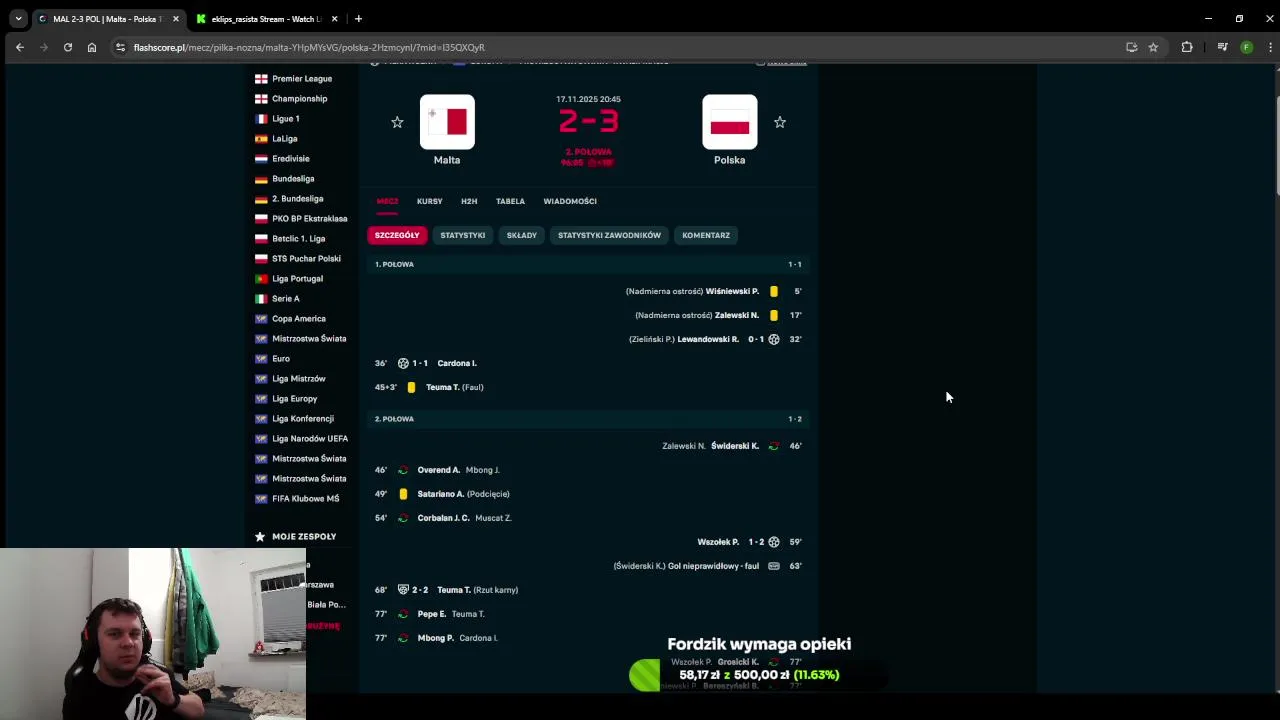1280x720 pixels.
Task: Click the Malta team flag logo
Action: click(x=447, y=122)
